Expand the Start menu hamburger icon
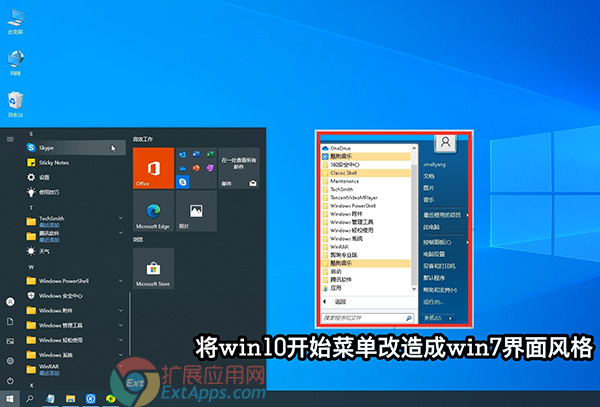Viewport: 600px width, 407px height. (x=10, y=139)
